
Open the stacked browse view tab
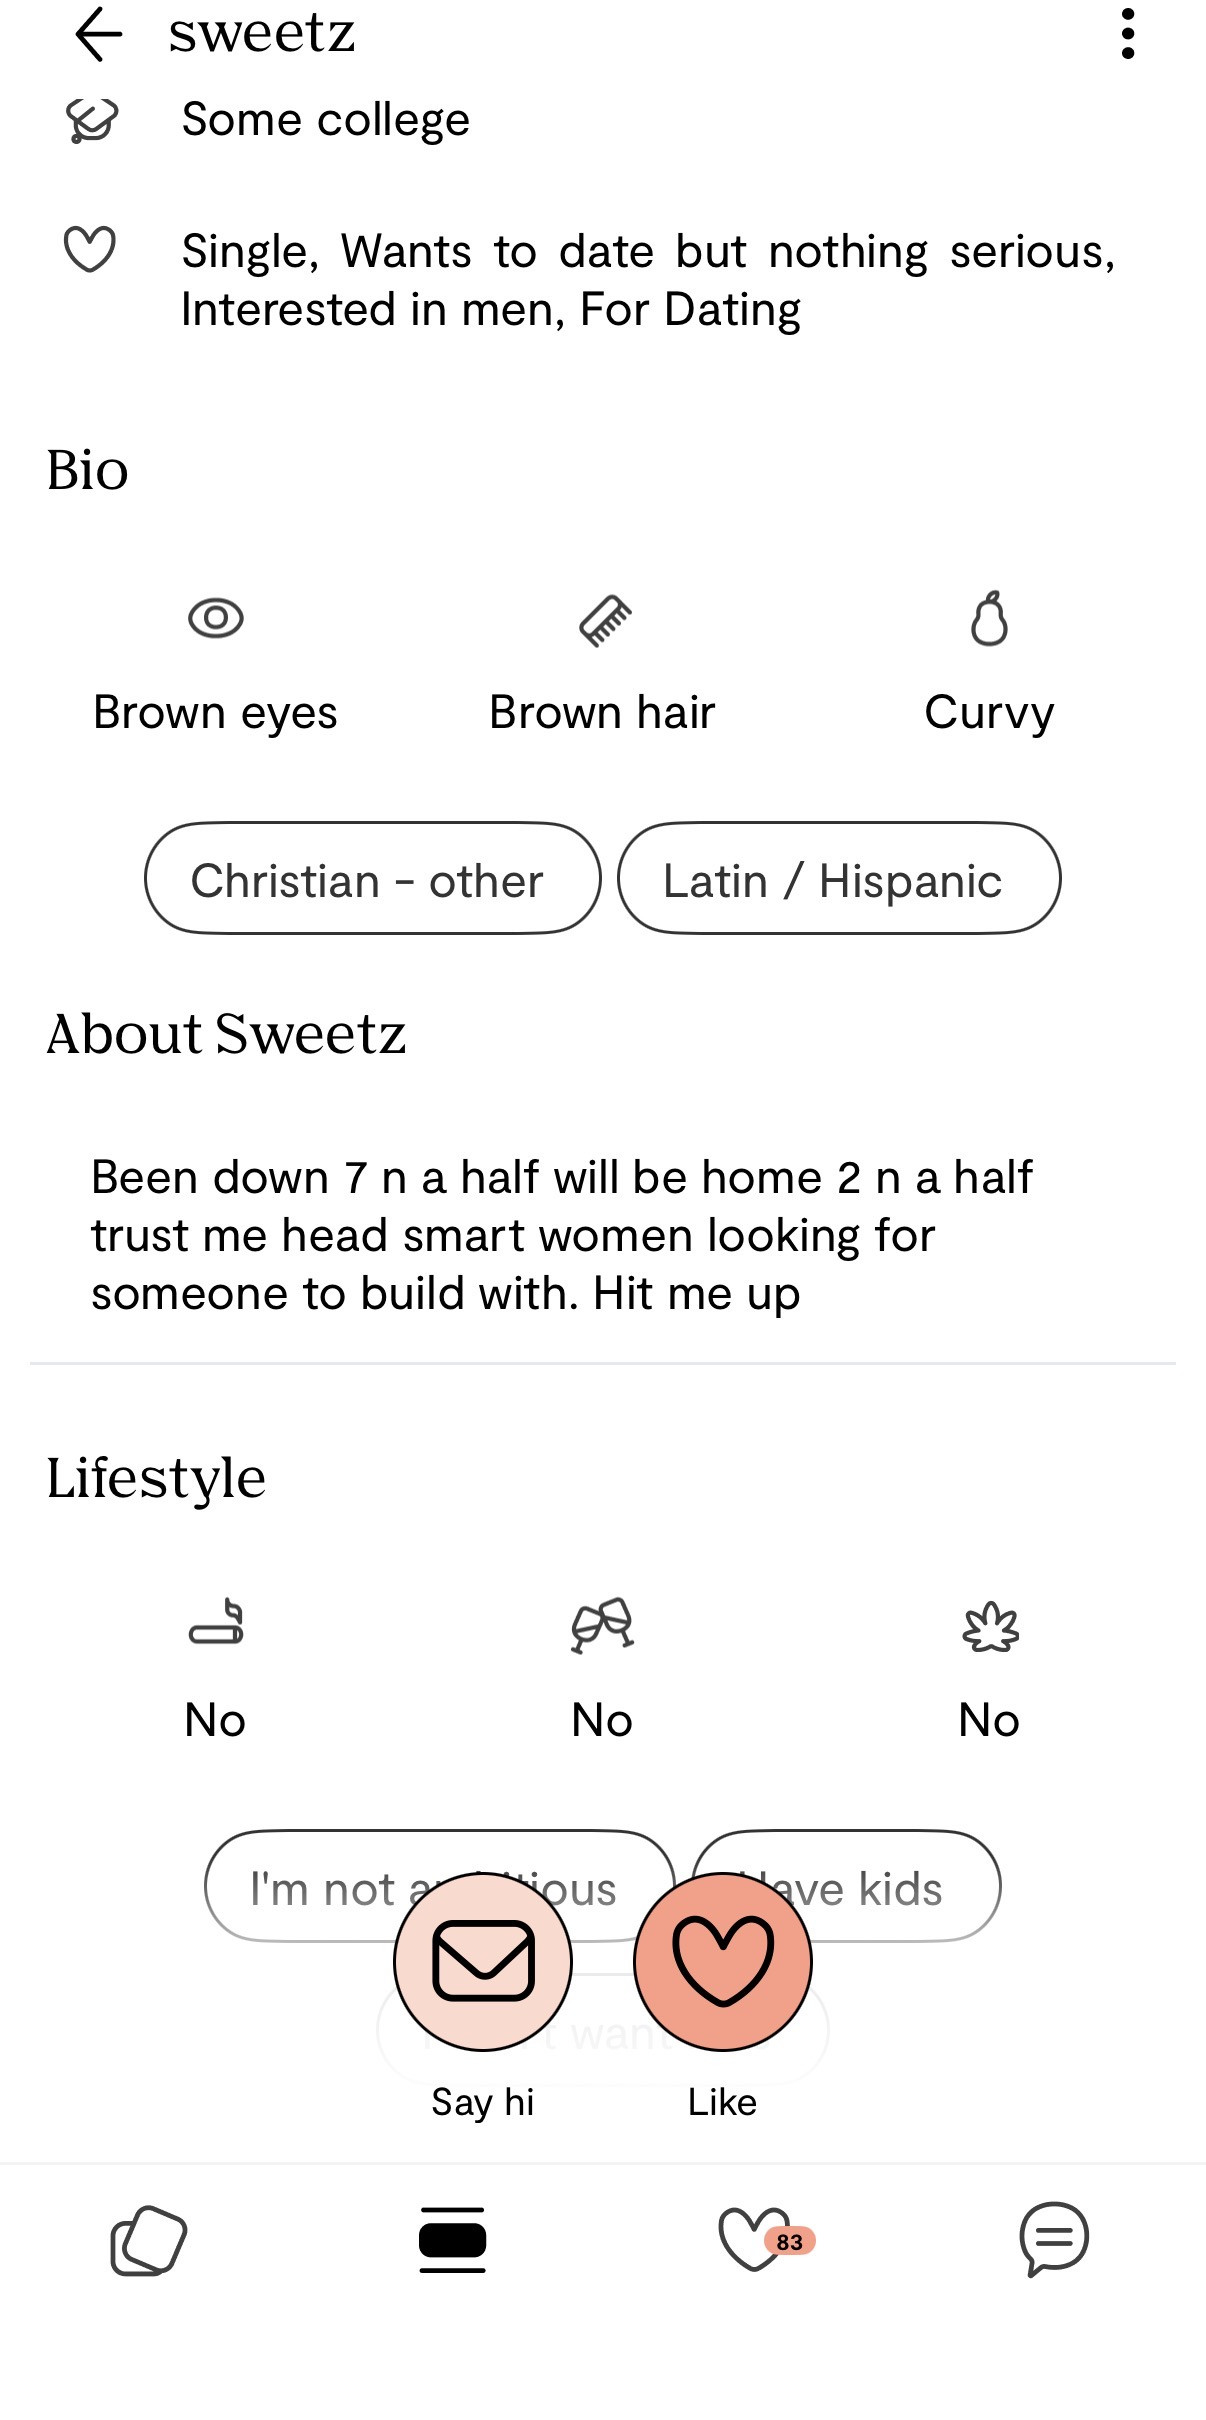pyautogui.click(x=452, y=2240)
